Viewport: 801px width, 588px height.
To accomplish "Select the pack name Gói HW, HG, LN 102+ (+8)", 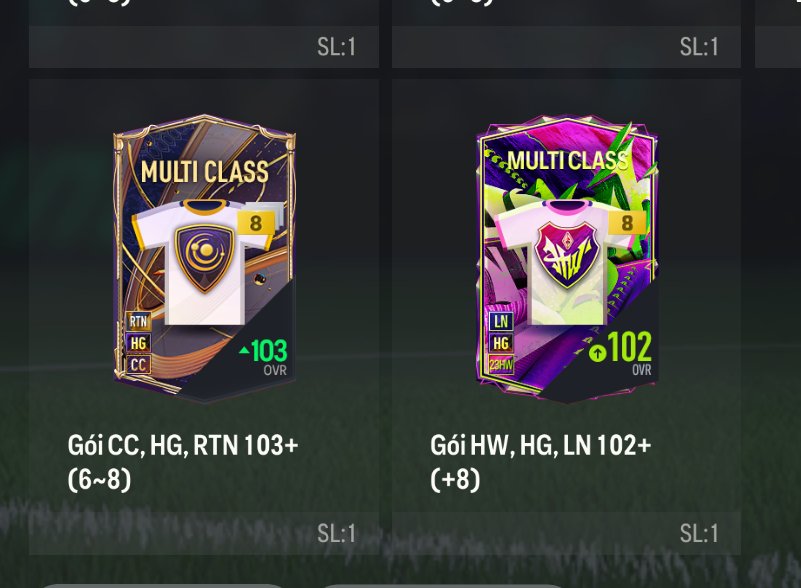I will (540, 462).
